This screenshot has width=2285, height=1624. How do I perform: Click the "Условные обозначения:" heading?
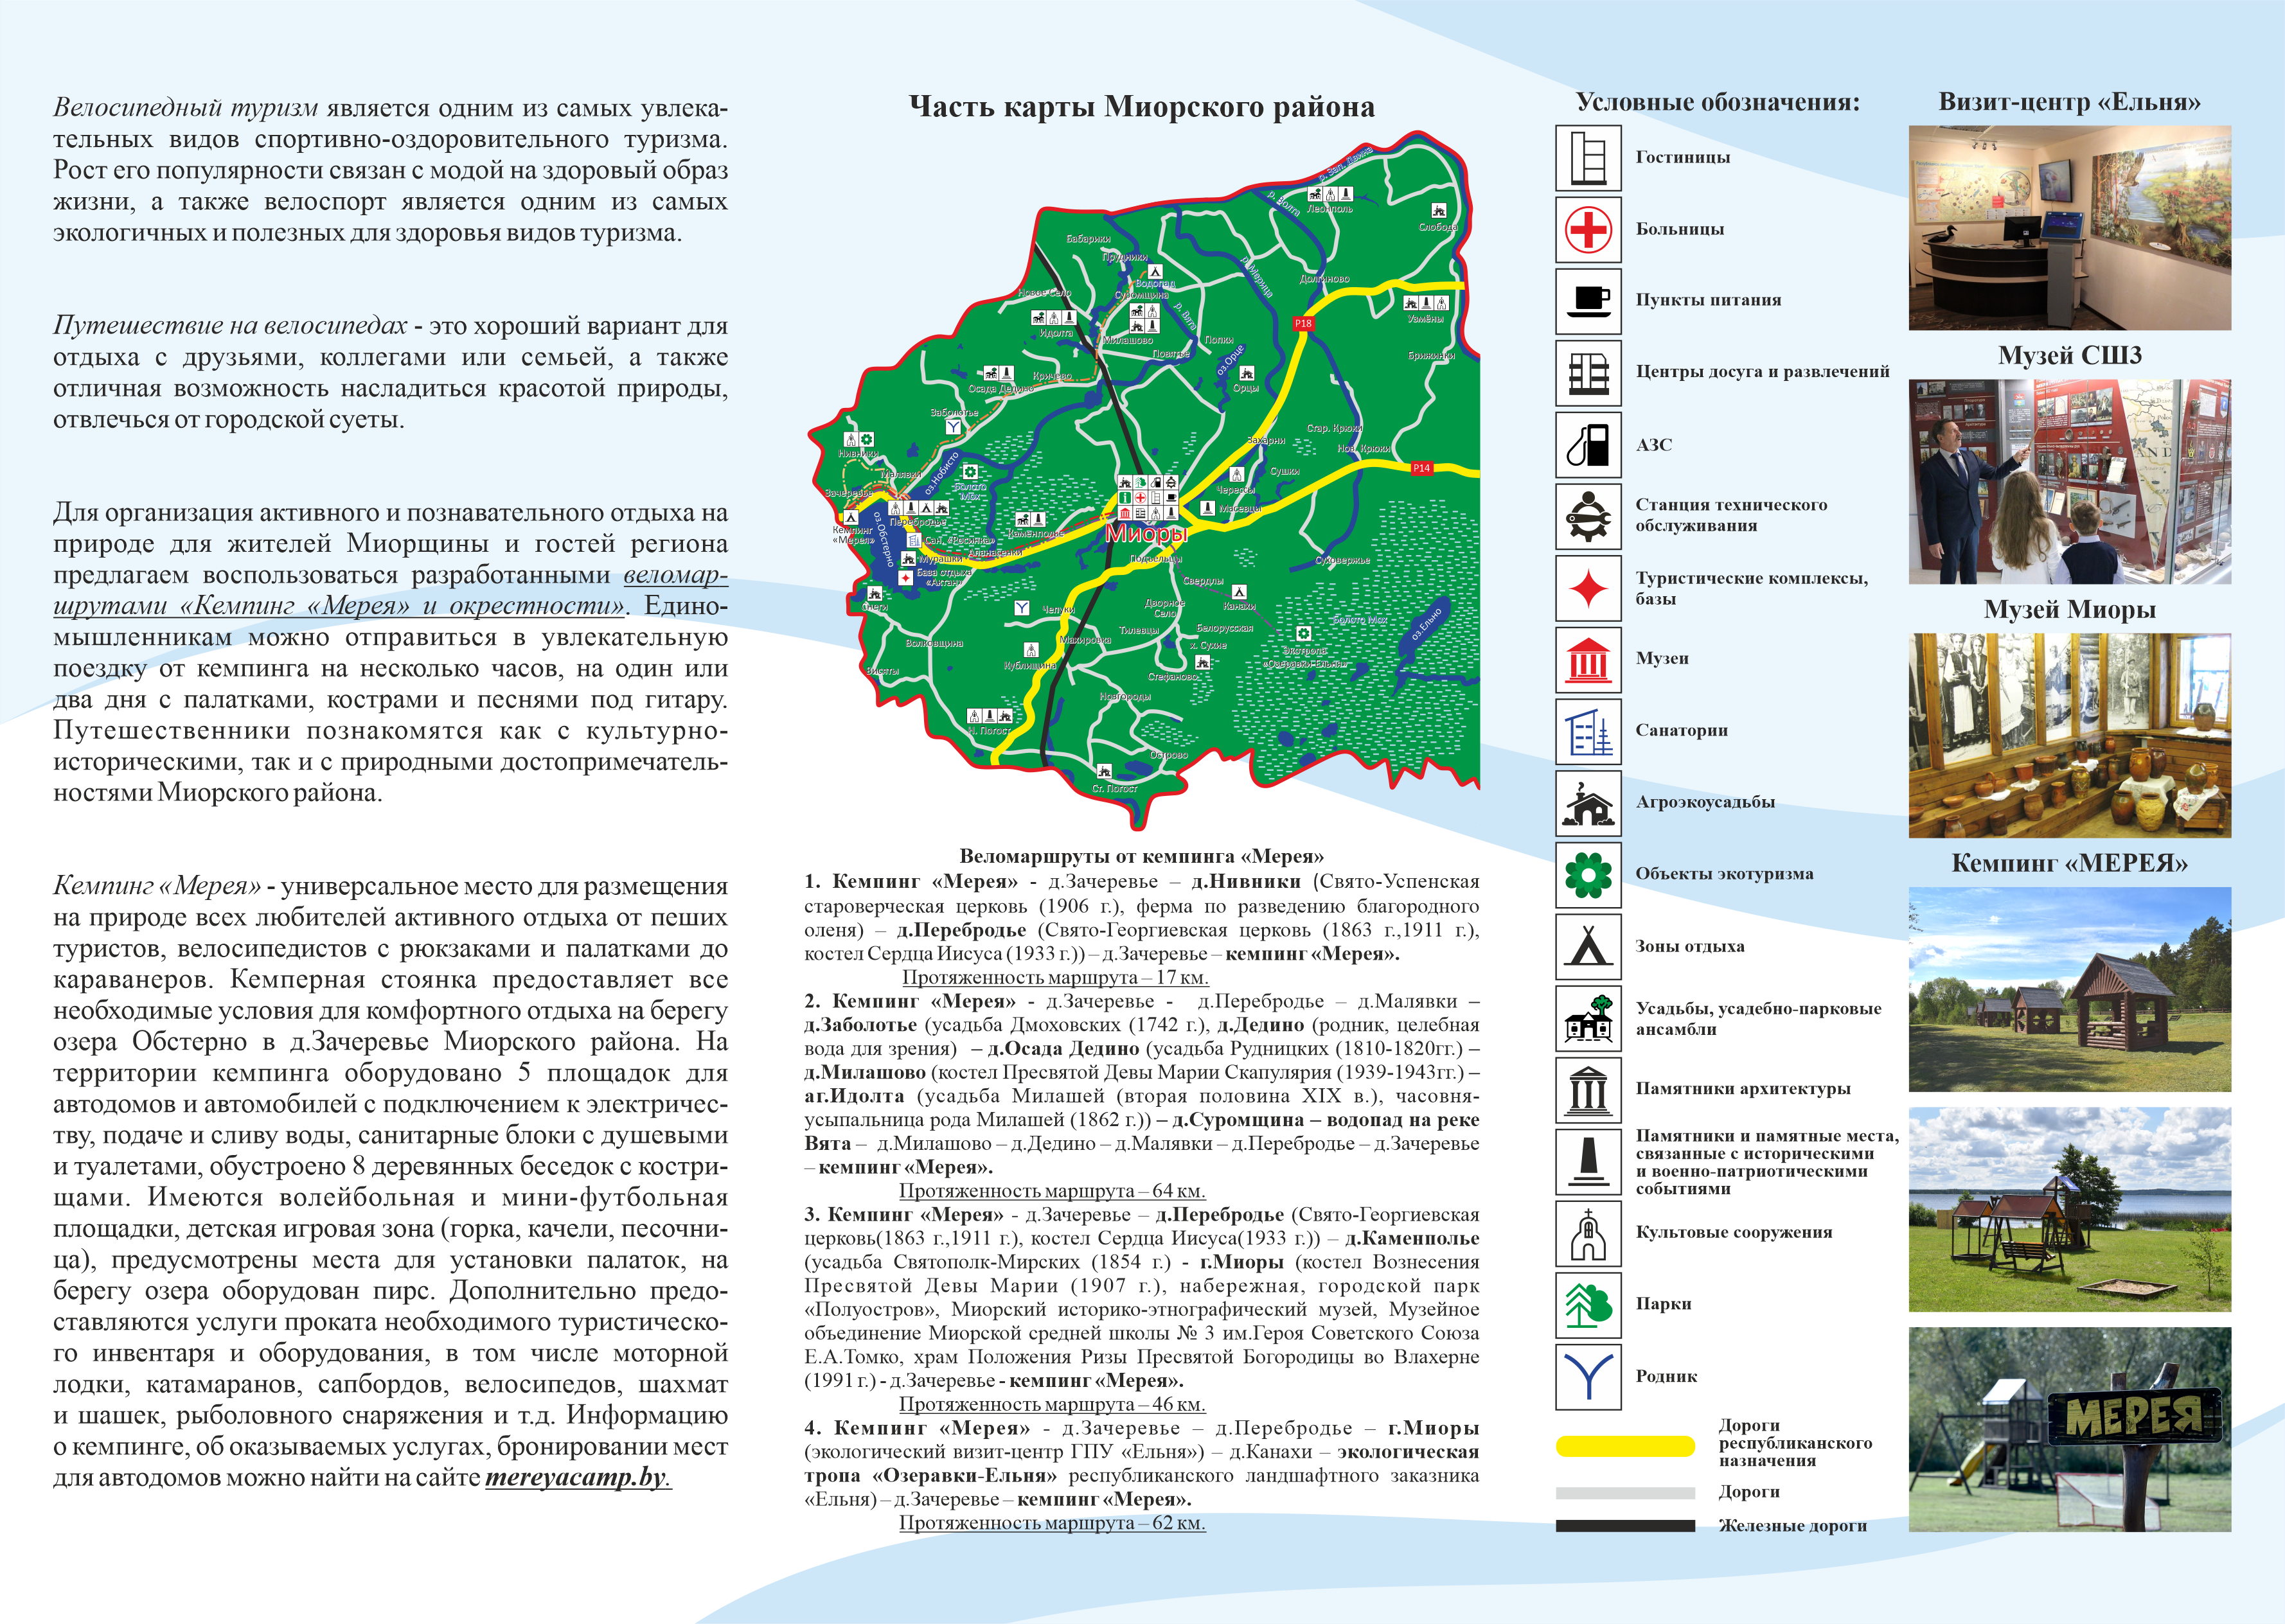1718,102
